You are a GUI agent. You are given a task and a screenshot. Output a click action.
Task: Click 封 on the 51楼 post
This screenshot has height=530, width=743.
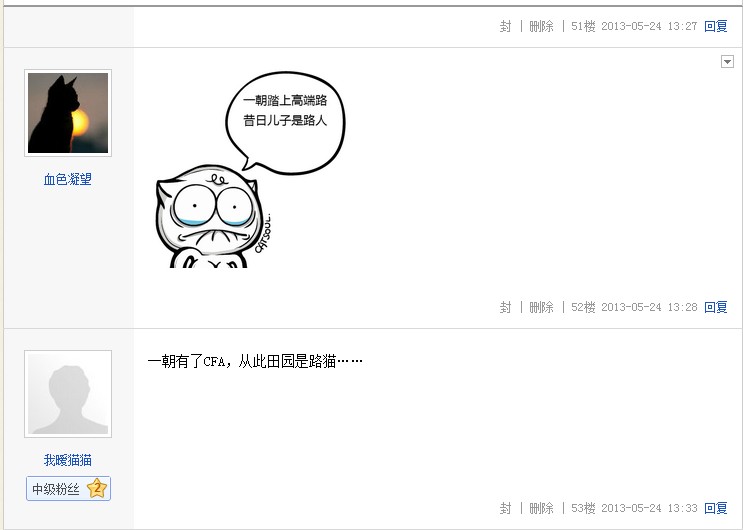(x=505, y=26)
